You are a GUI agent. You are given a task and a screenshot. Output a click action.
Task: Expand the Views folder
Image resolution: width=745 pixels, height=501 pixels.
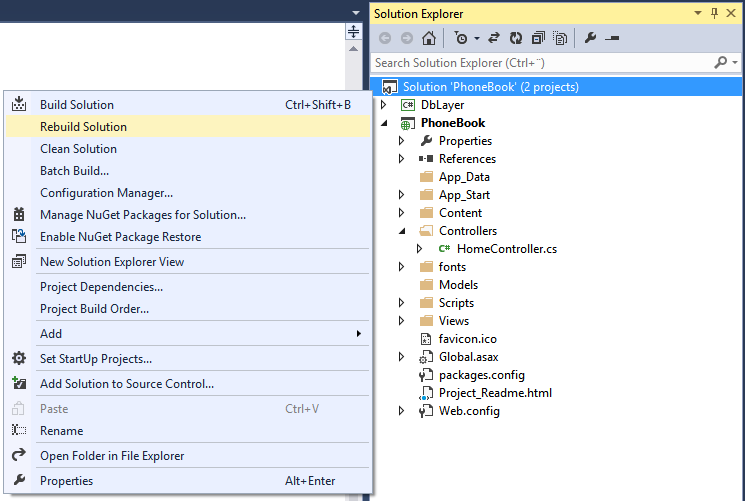[x=402, y=321]
